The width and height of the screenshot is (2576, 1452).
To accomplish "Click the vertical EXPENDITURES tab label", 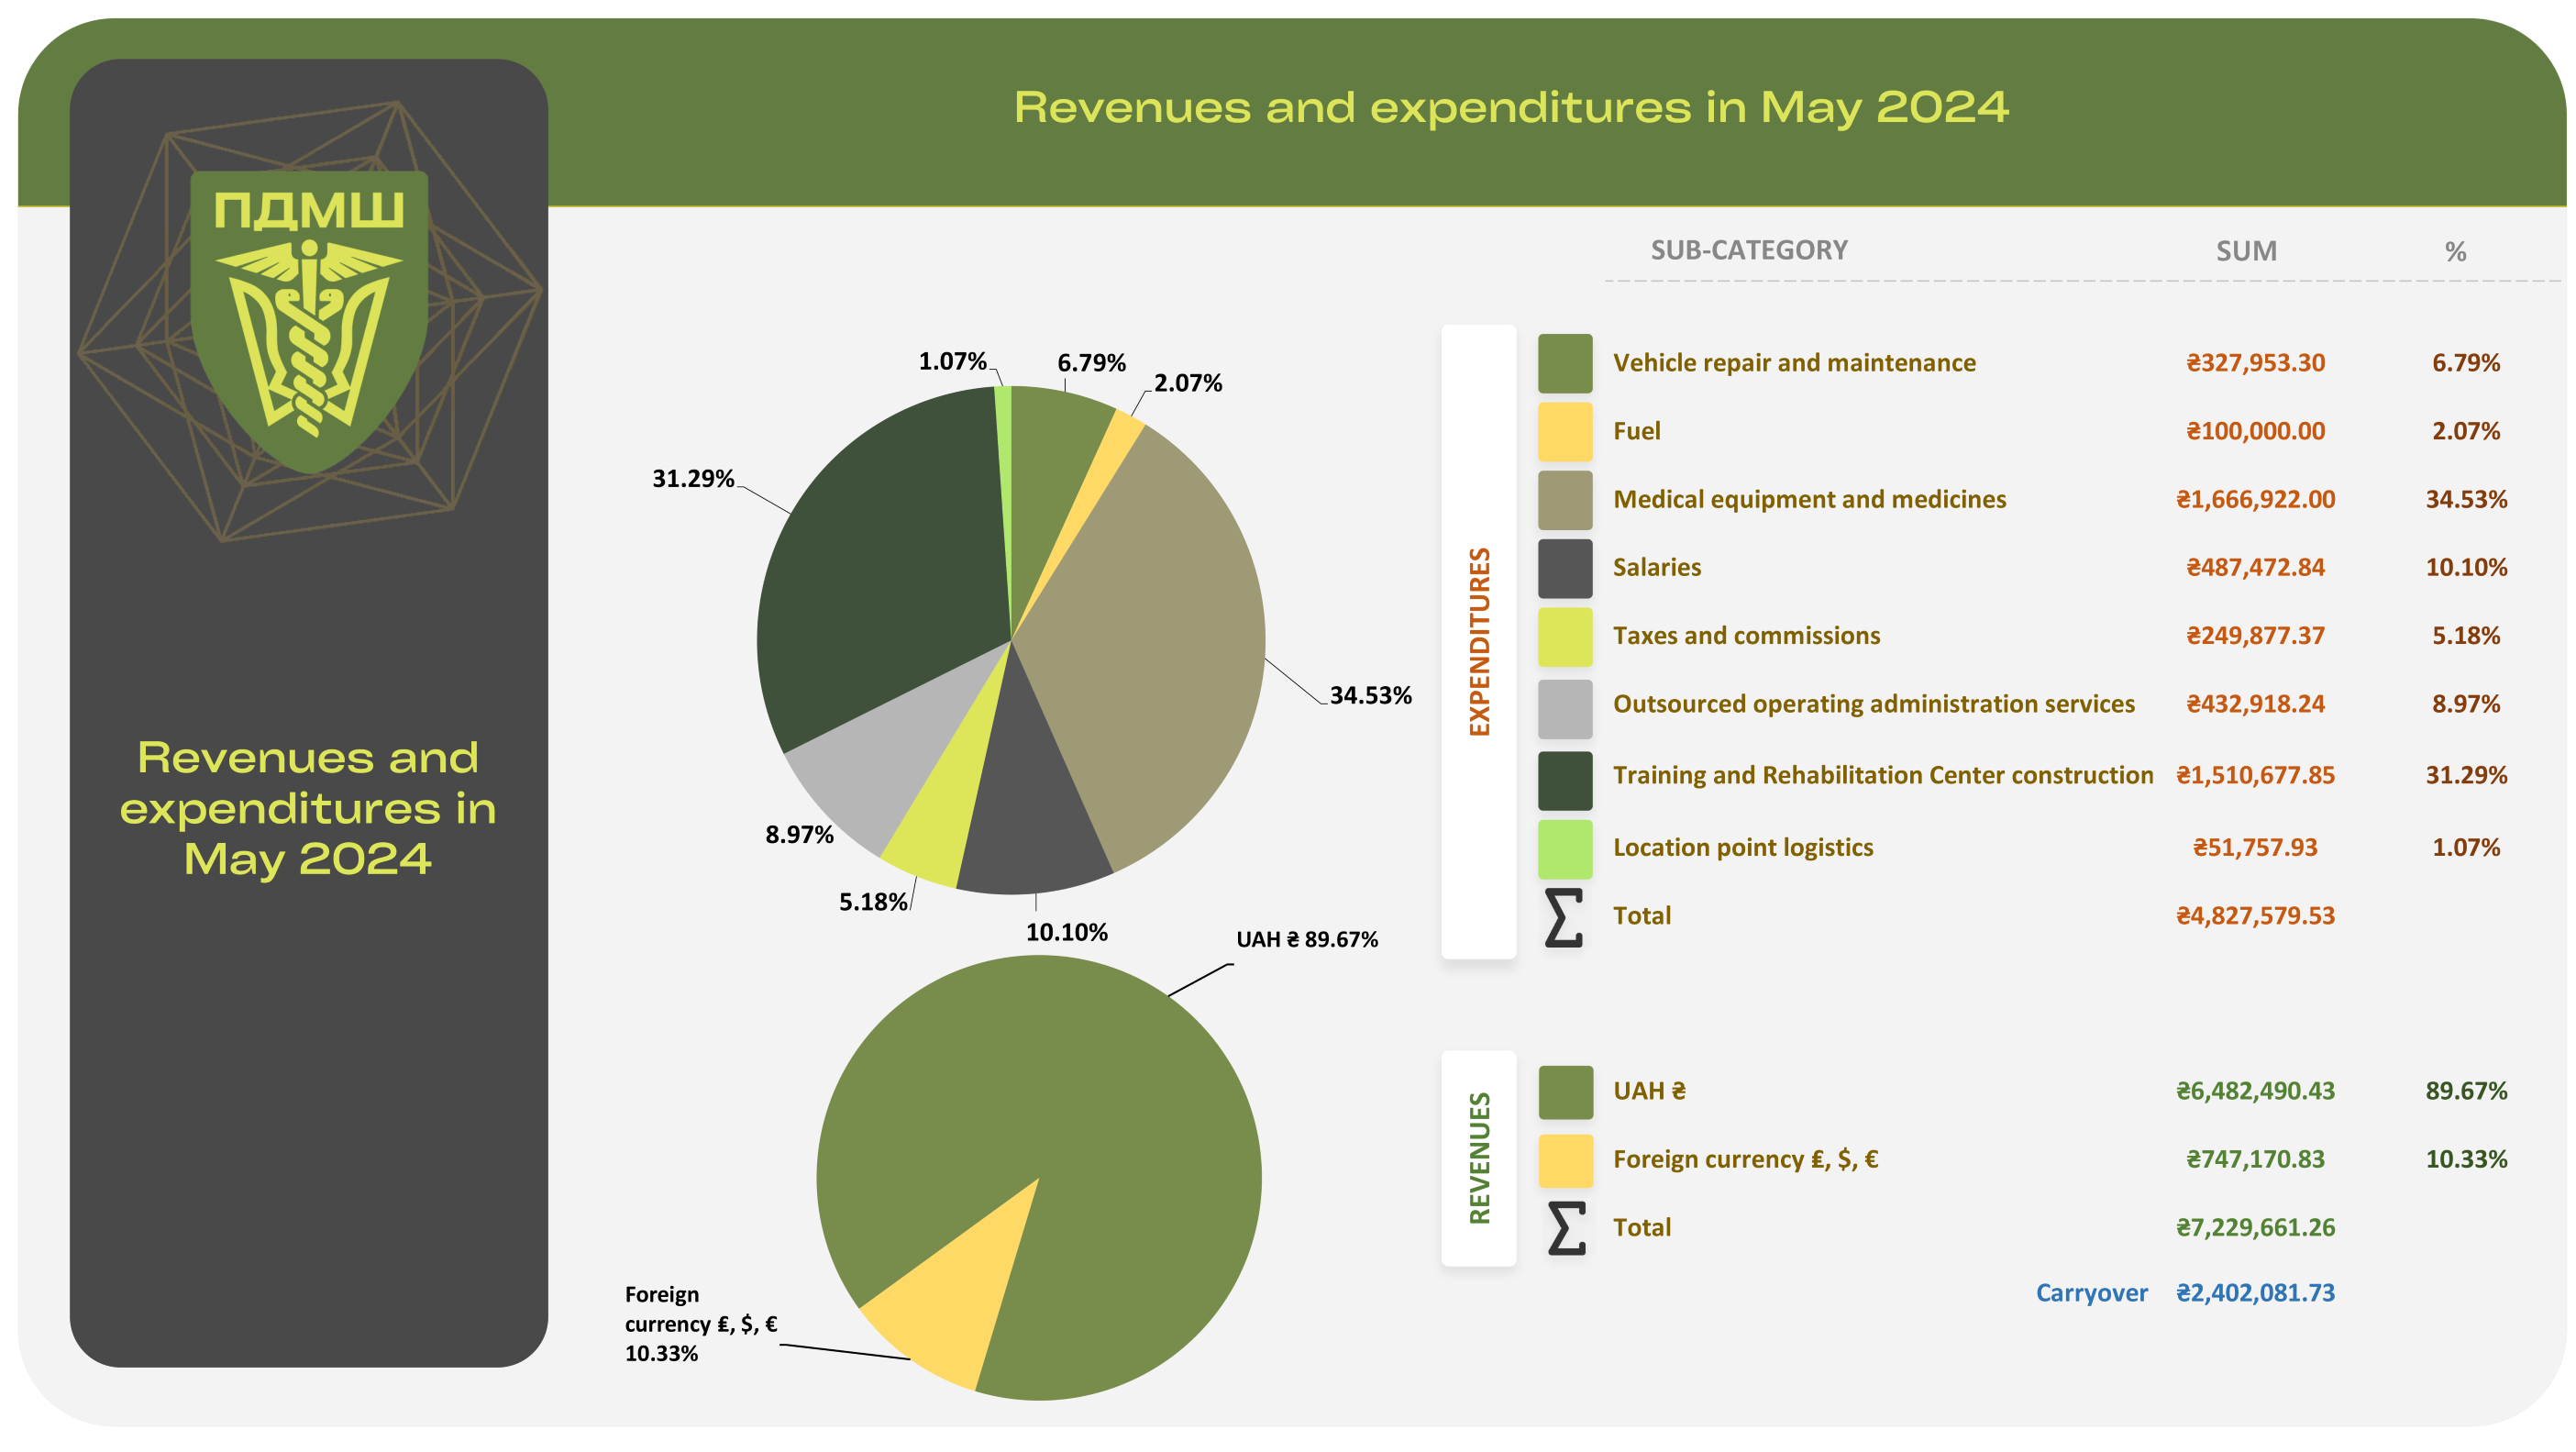I will click(x=1479, y=641).
